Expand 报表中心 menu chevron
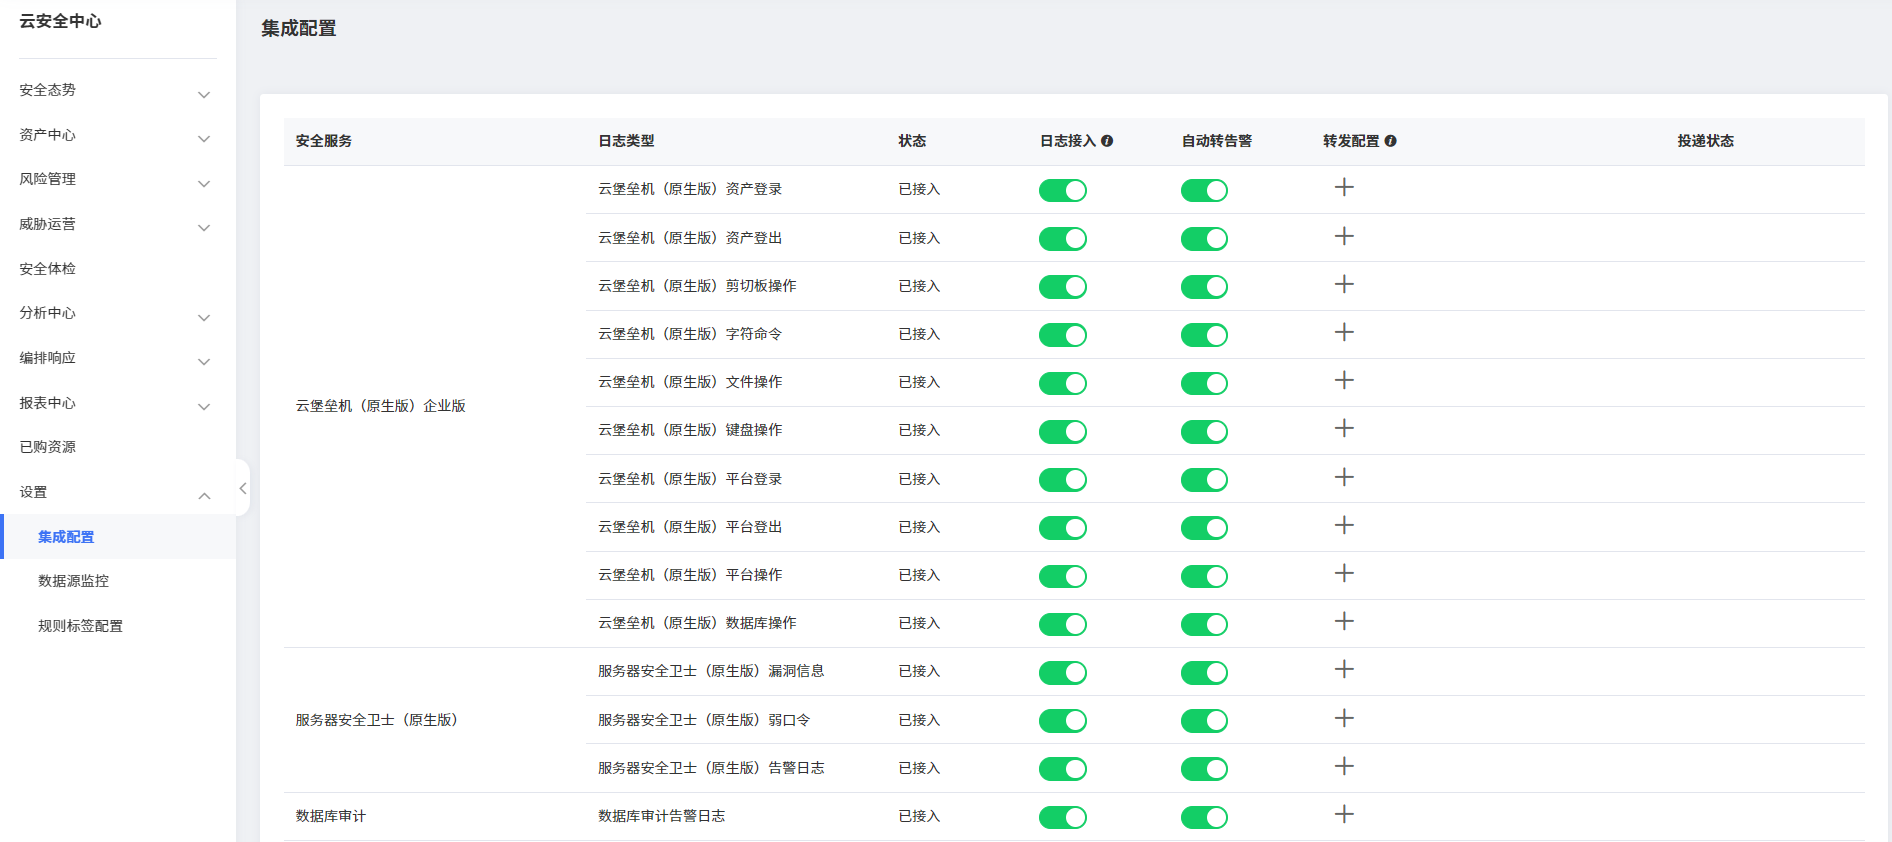The height and width of the screenshot is (842, 1892). pyautogui.click(x=204, y=407)
